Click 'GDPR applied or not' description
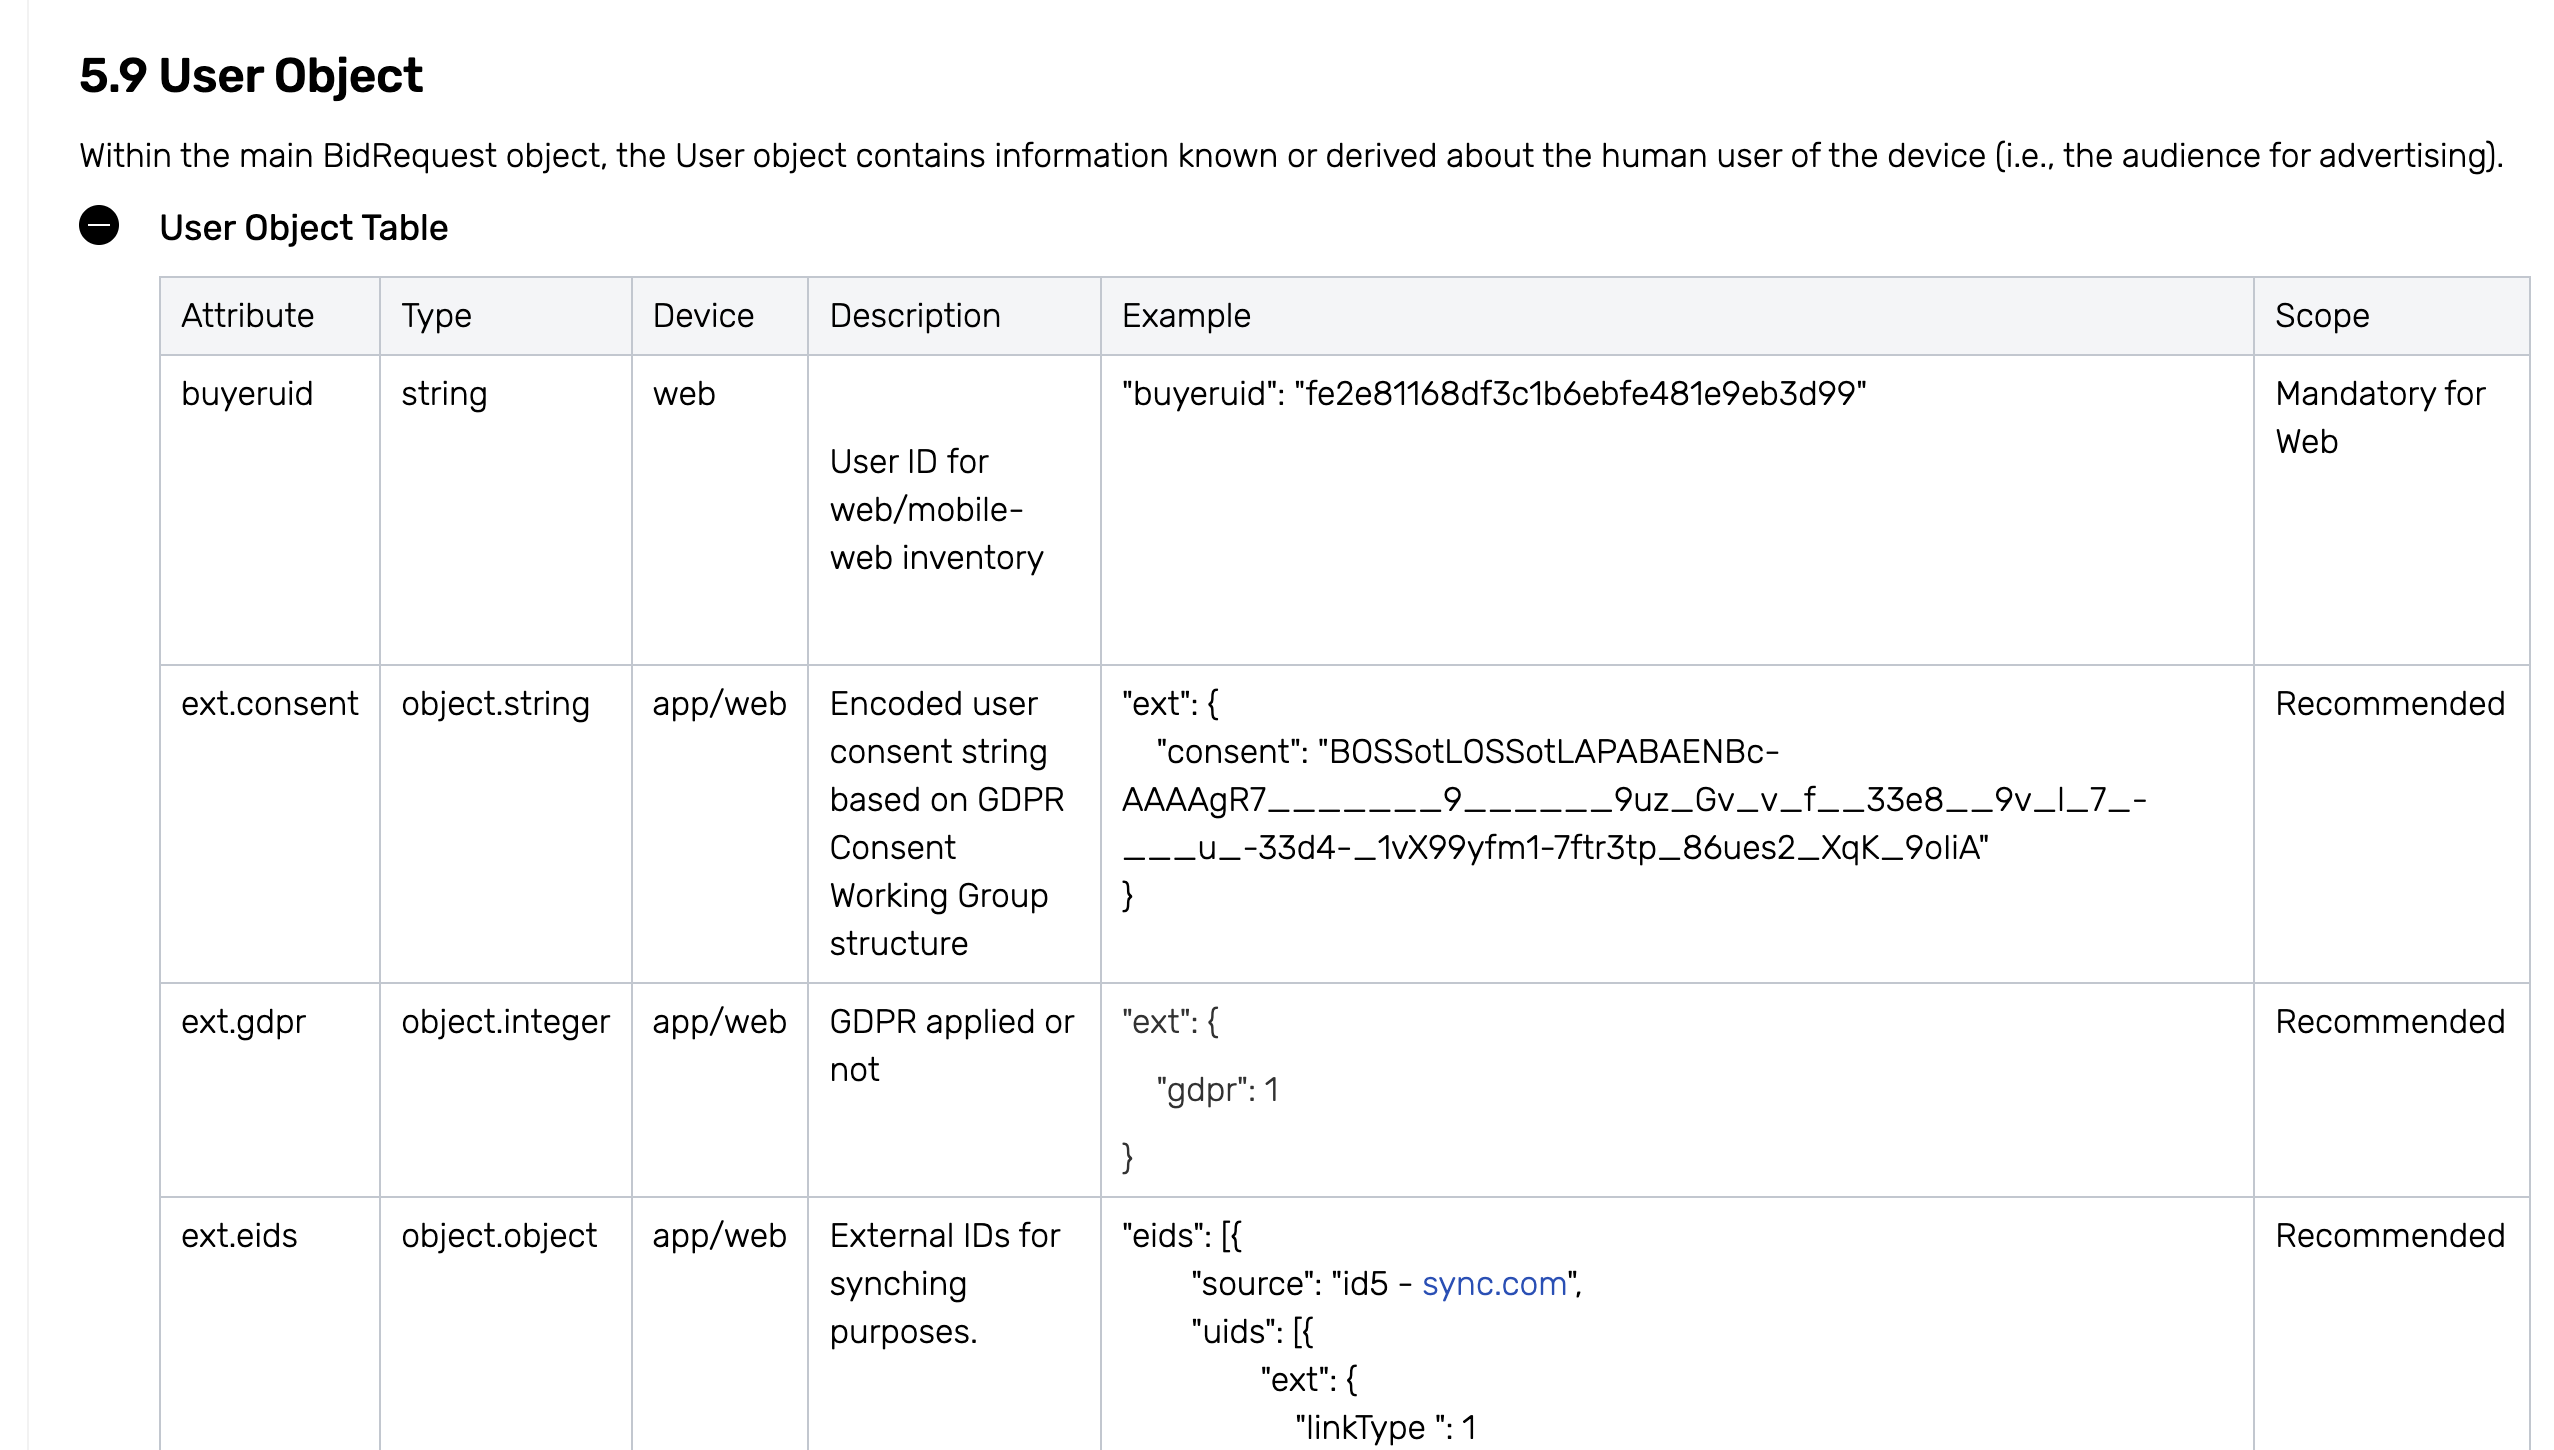2554x1450 pixels. pos(952,1046)
